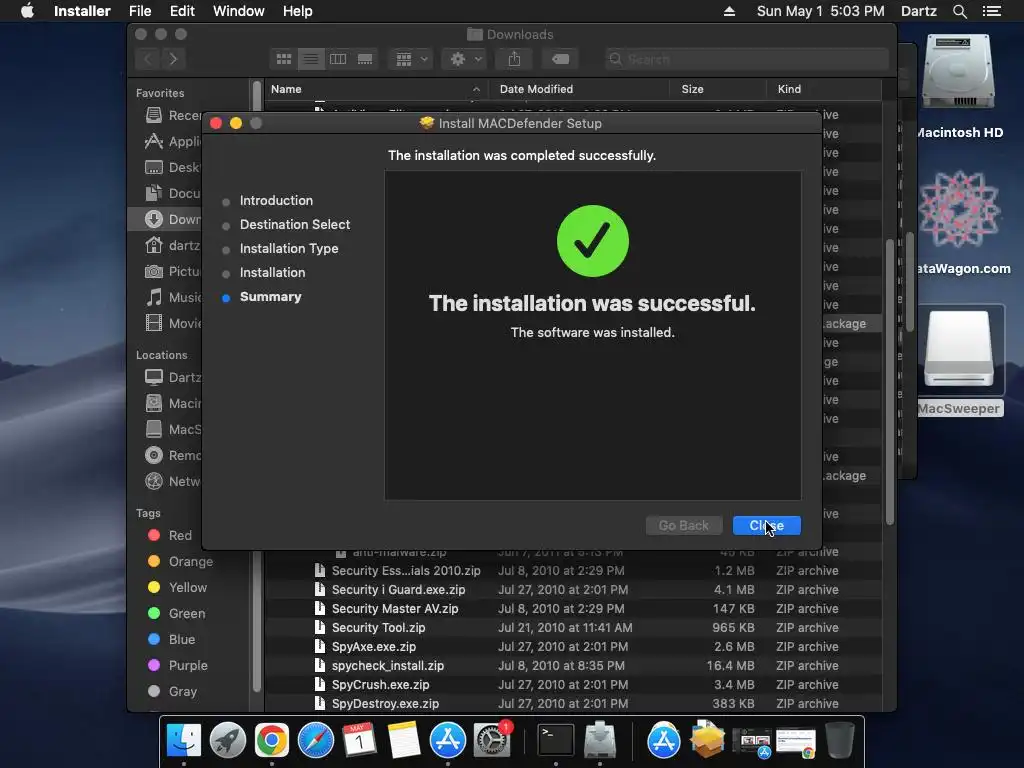Open the Installer package icon in Dock

tap(707, 740)
